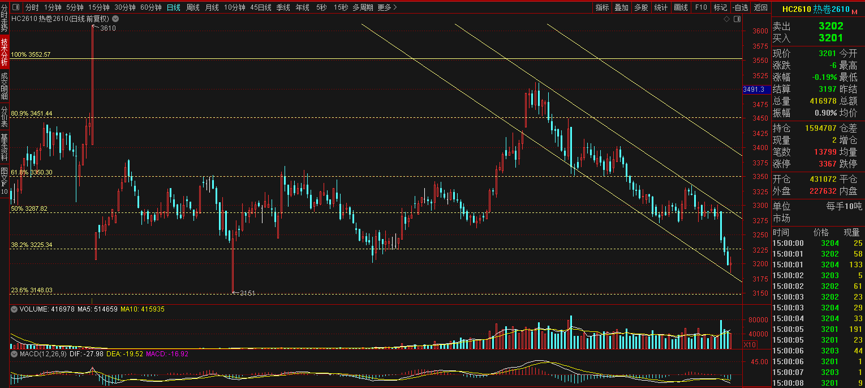Toggle the panel layout icon before 分时
This screenshot has width=865, height=388.
[16, 8]
